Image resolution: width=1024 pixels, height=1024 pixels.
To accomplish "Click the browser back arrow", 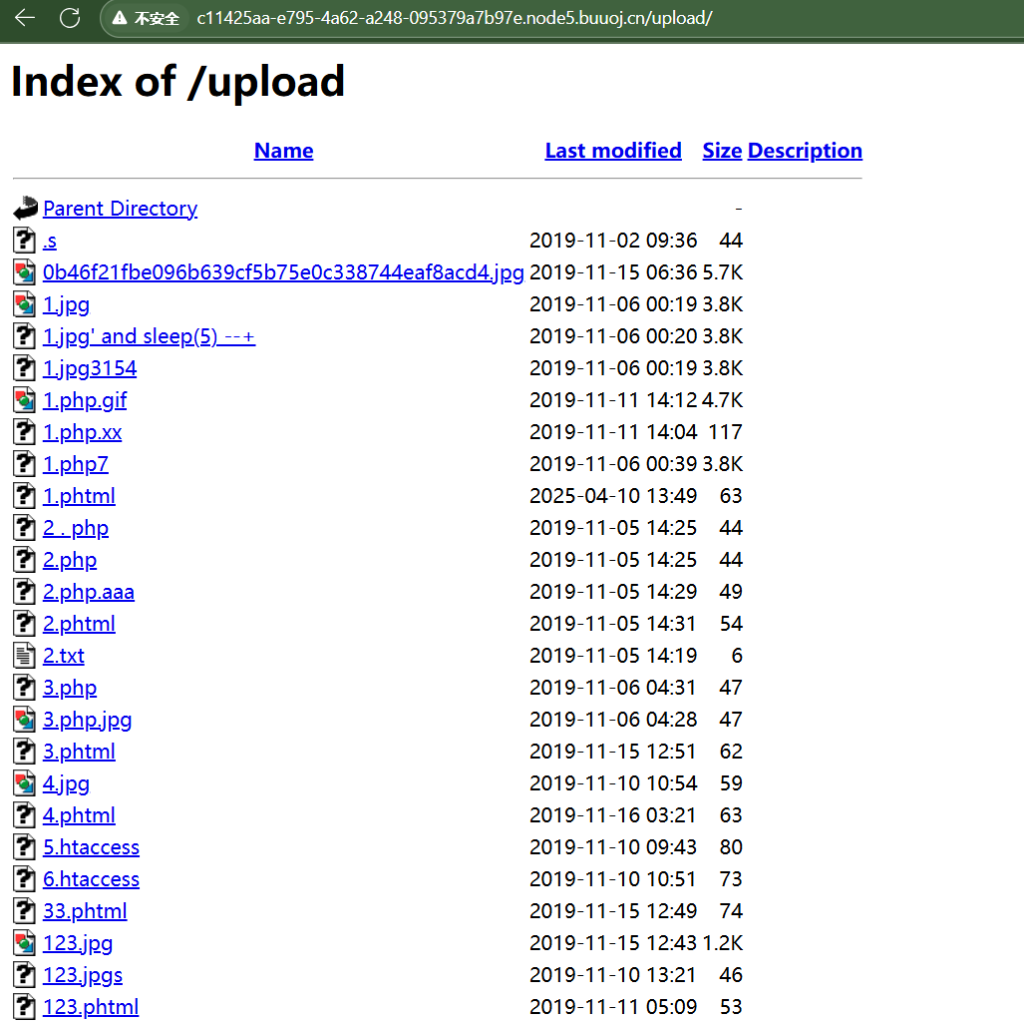I will (x=25, y=18).
